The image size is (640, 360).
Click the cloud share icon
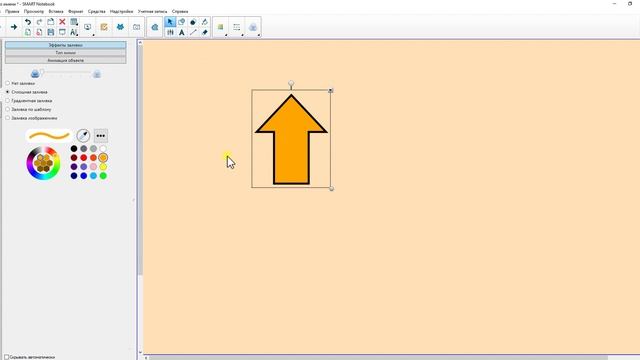(155, 27)
